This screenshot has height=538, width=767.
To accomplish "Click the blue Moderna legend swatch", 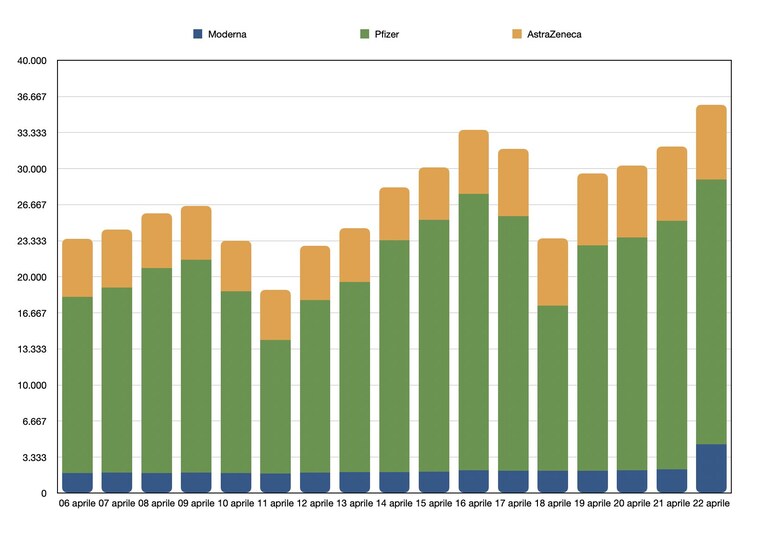I will 198,34.
